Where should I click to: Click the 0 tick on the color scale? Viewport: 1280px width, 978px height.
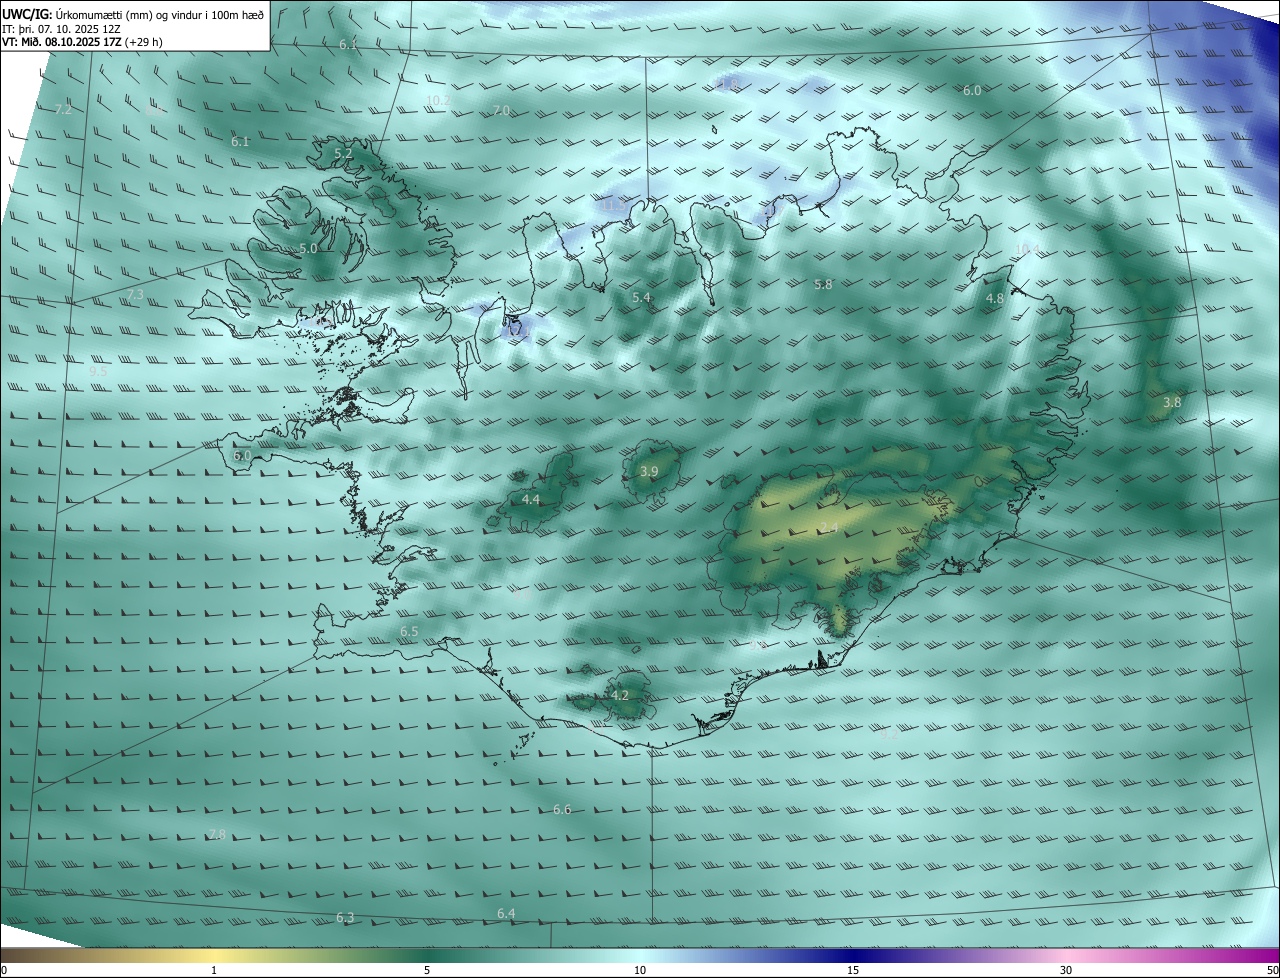click(4, 971)
